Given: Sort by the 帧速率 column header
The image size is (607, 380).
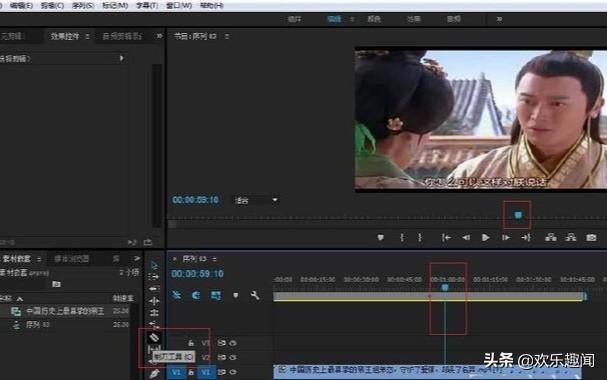Looking at the screenshot, I should [x=123, y=298].
